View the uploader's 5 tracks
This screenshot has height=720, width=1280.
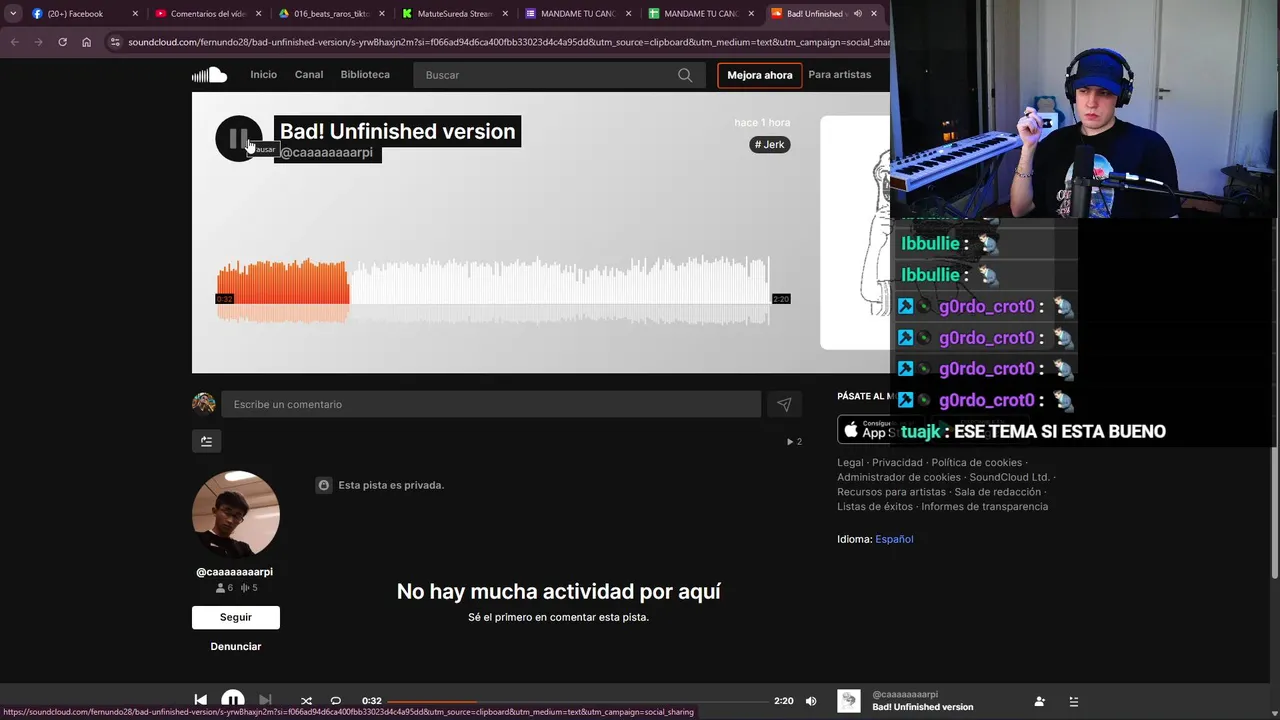click(x=249, y=588)
